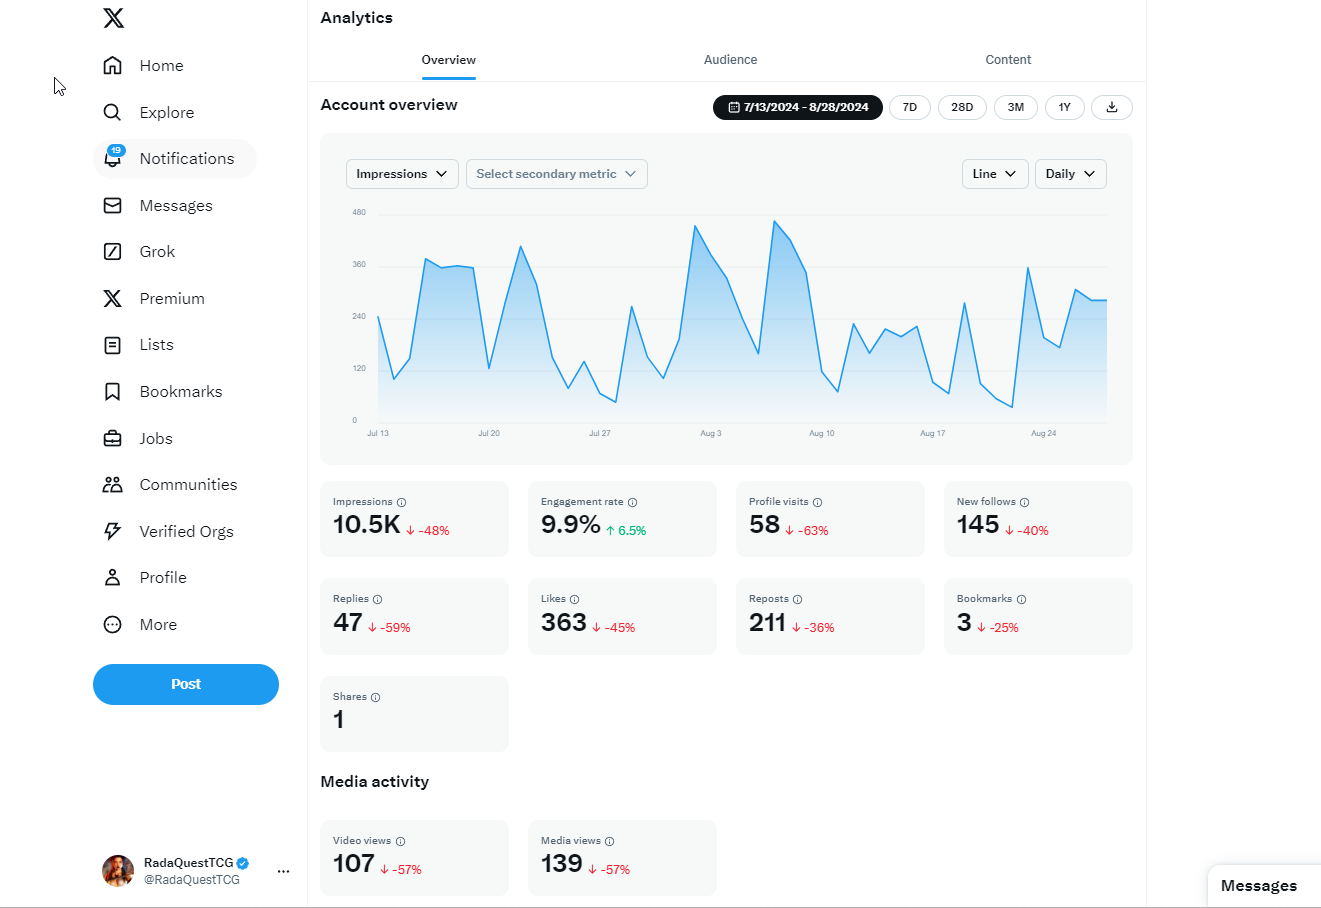Click the Engagement rate 9.9% value
This screenshot has height=908, width=1321.
coord(571,525)
